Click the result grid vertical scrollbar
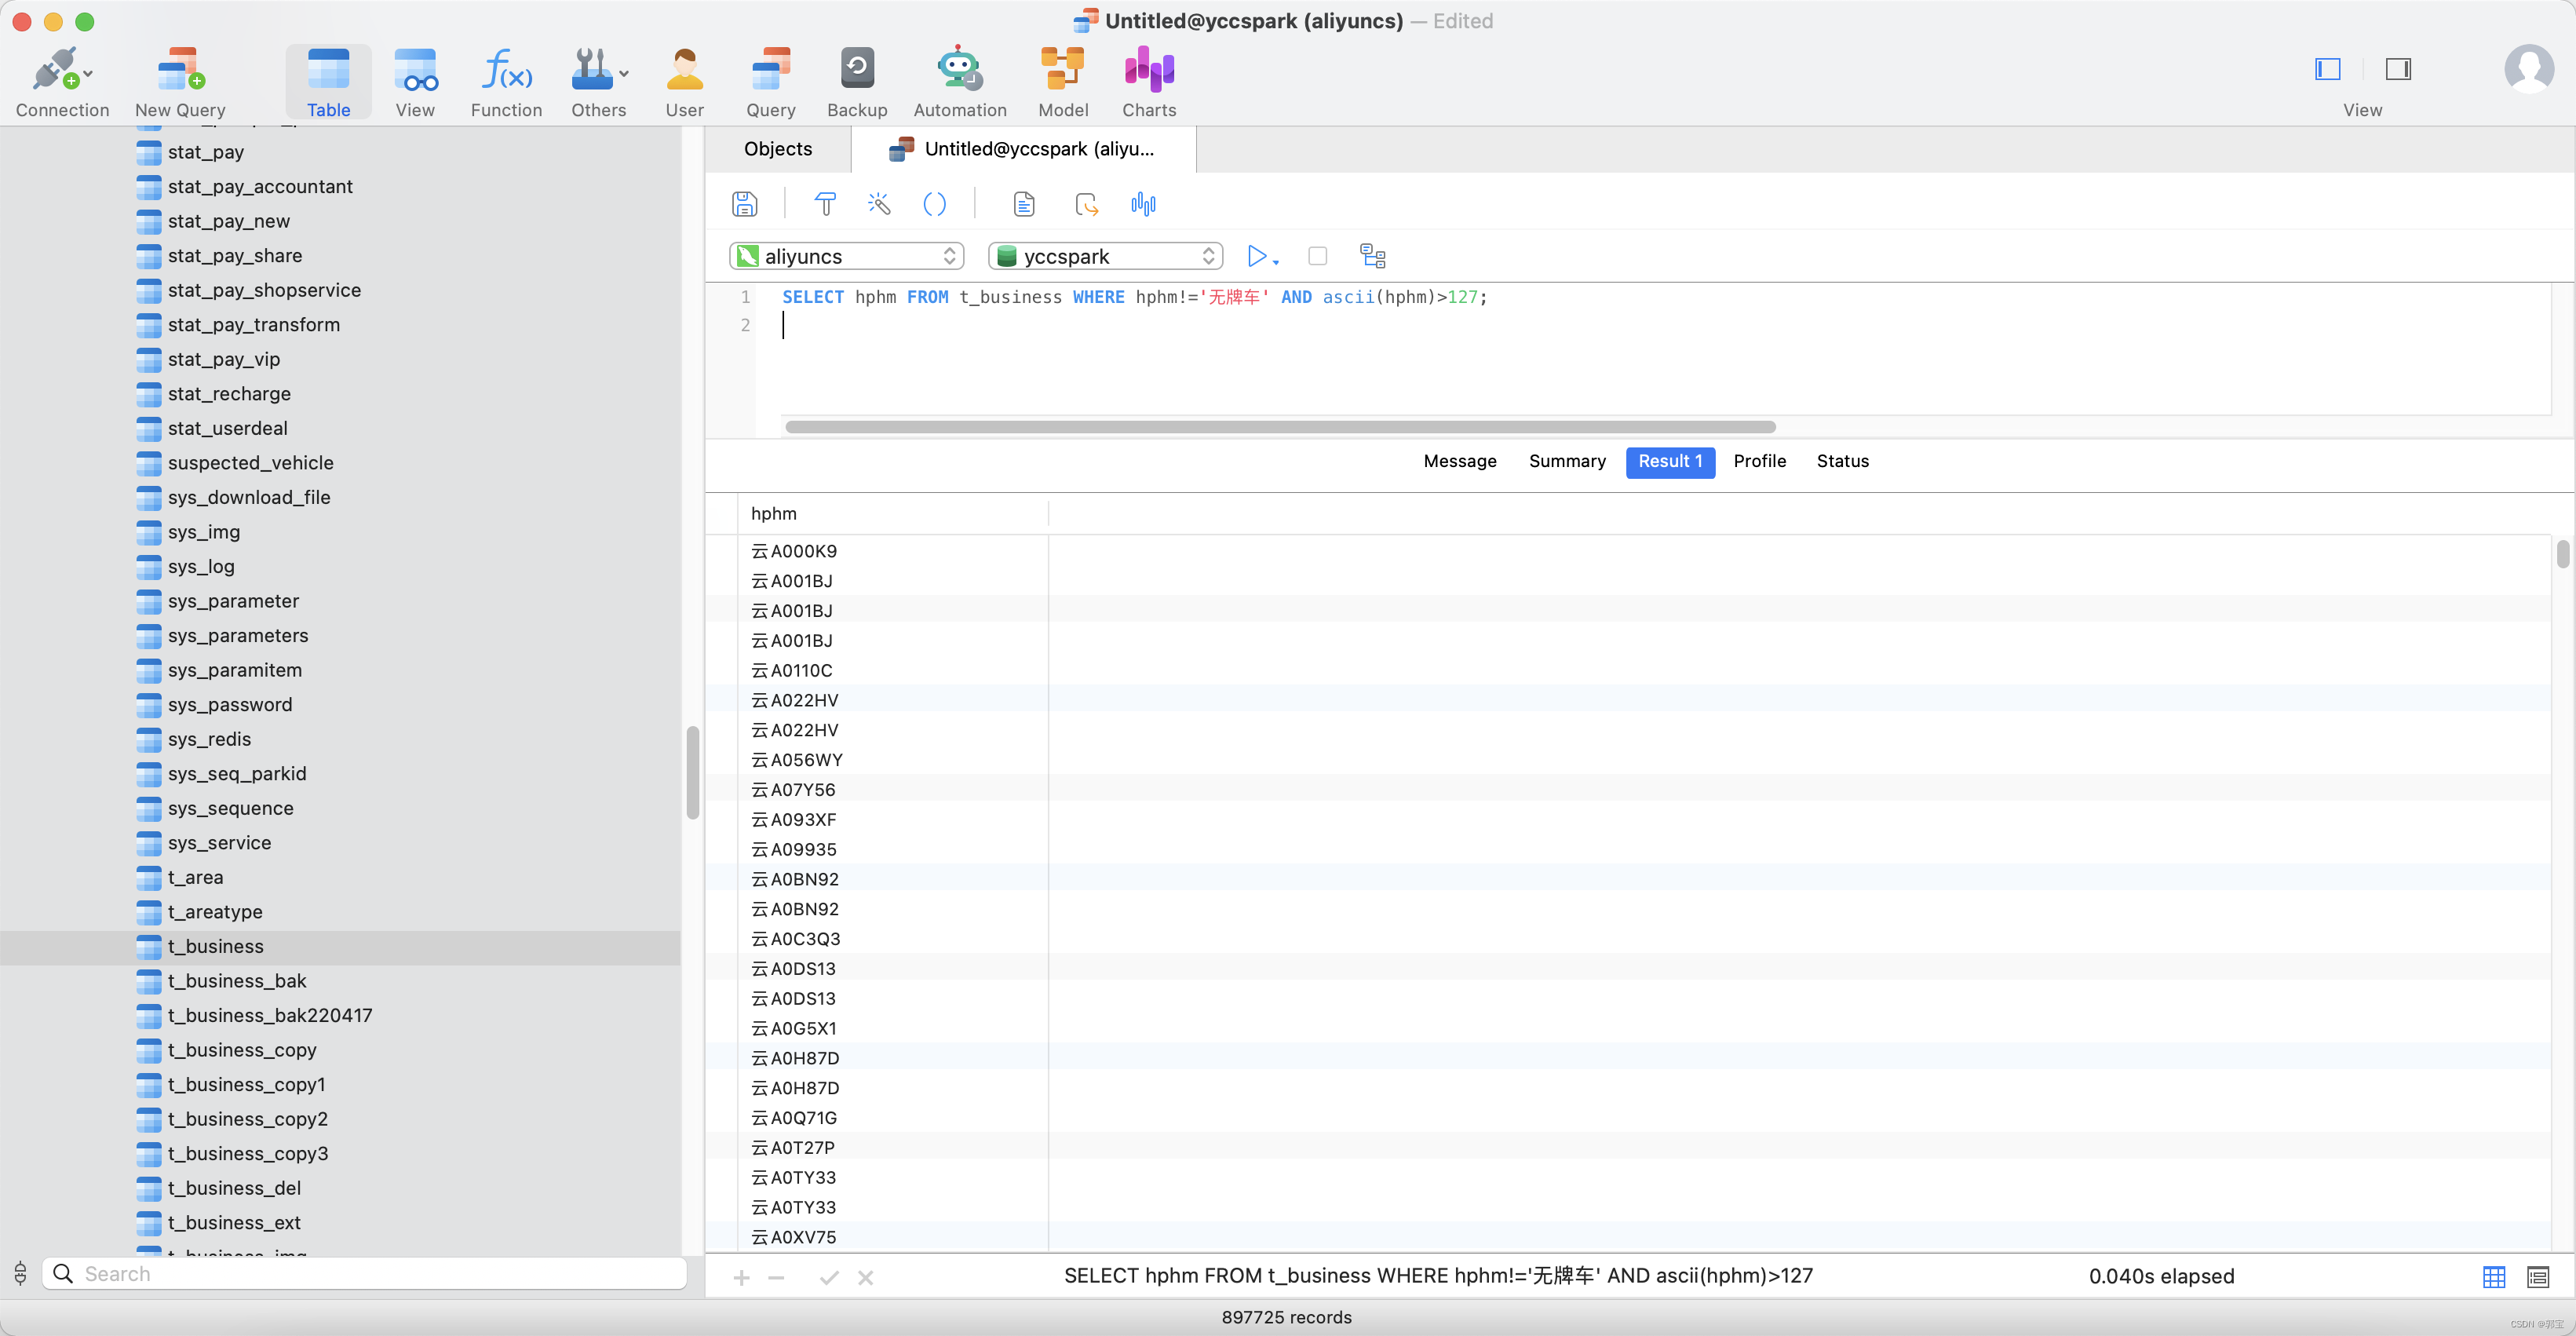 click(x=2563, y=553)
